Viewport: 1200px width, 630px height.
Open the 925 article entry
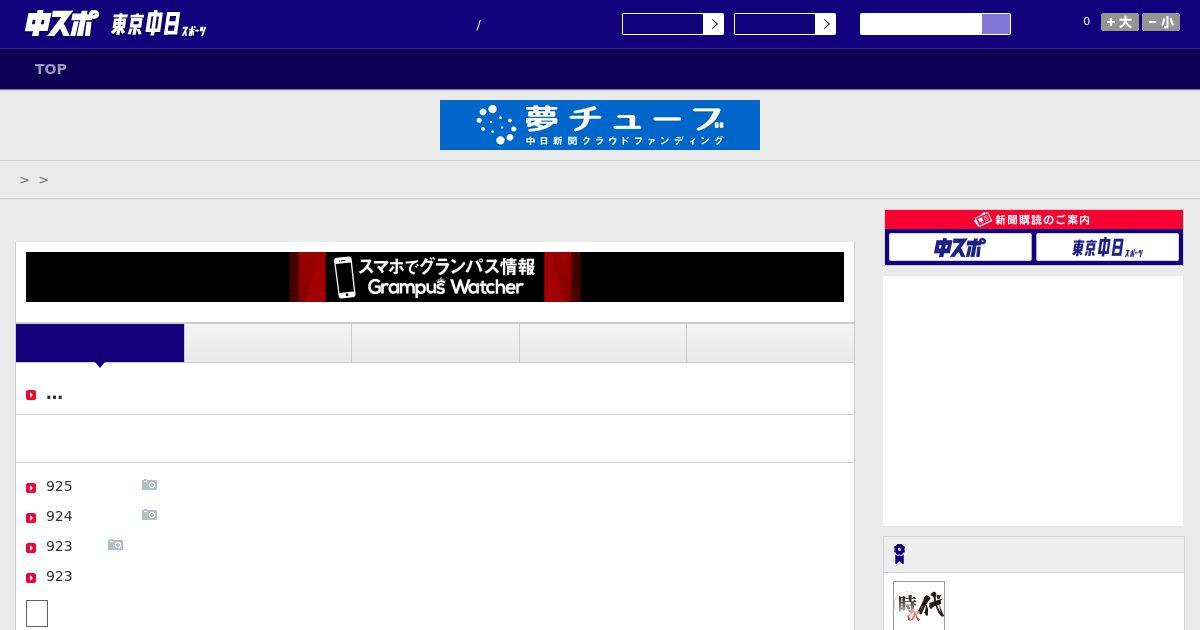pos(59,486)
